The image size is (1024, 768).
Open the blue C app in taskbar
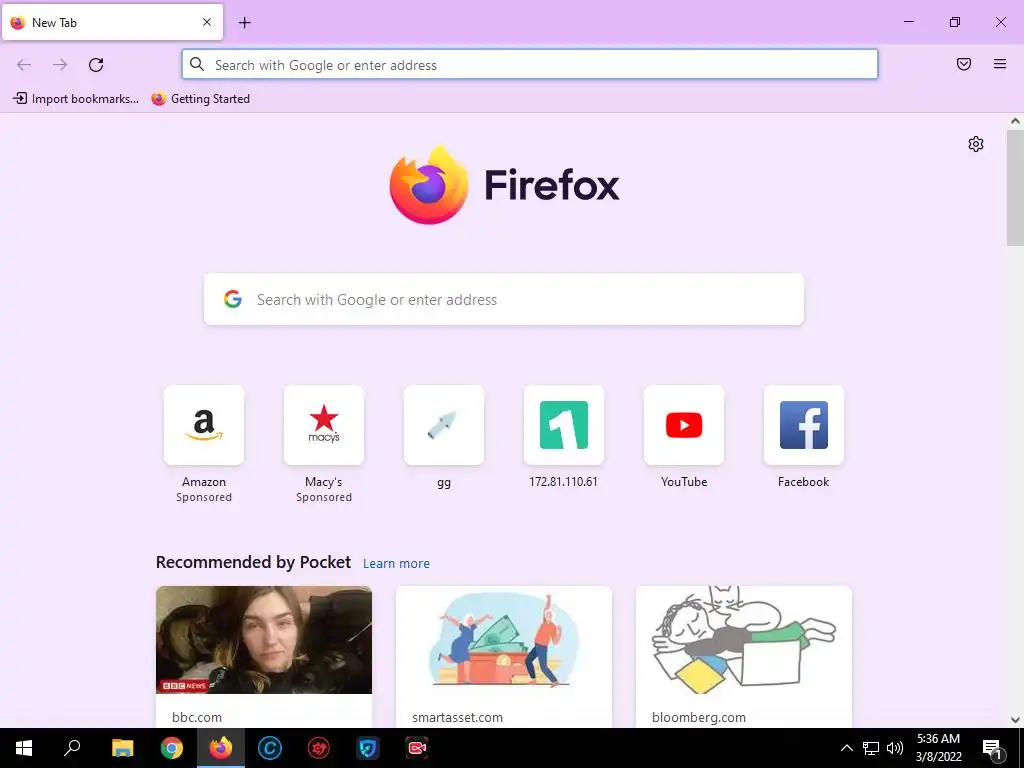[270, 748]
